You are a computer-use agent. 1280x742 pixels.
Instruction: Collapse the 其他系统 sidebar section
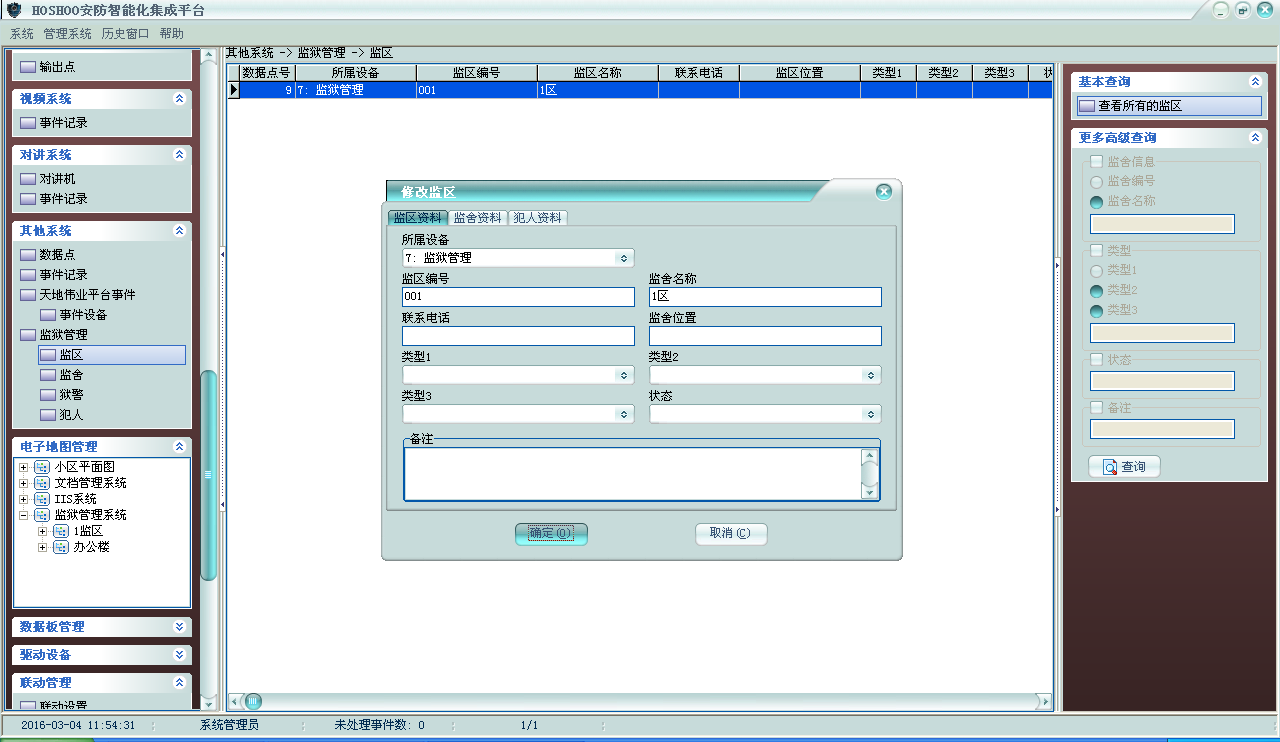coord(179,231)
